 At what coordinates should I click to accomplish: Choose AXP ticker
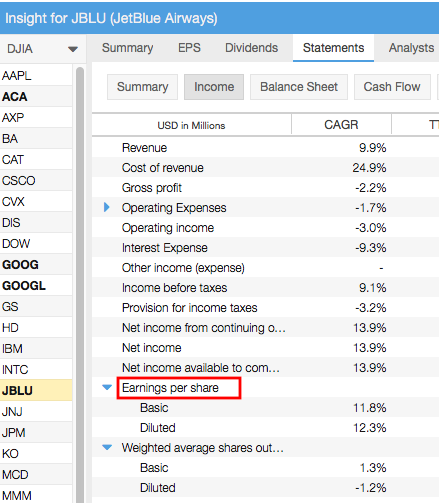36,118
